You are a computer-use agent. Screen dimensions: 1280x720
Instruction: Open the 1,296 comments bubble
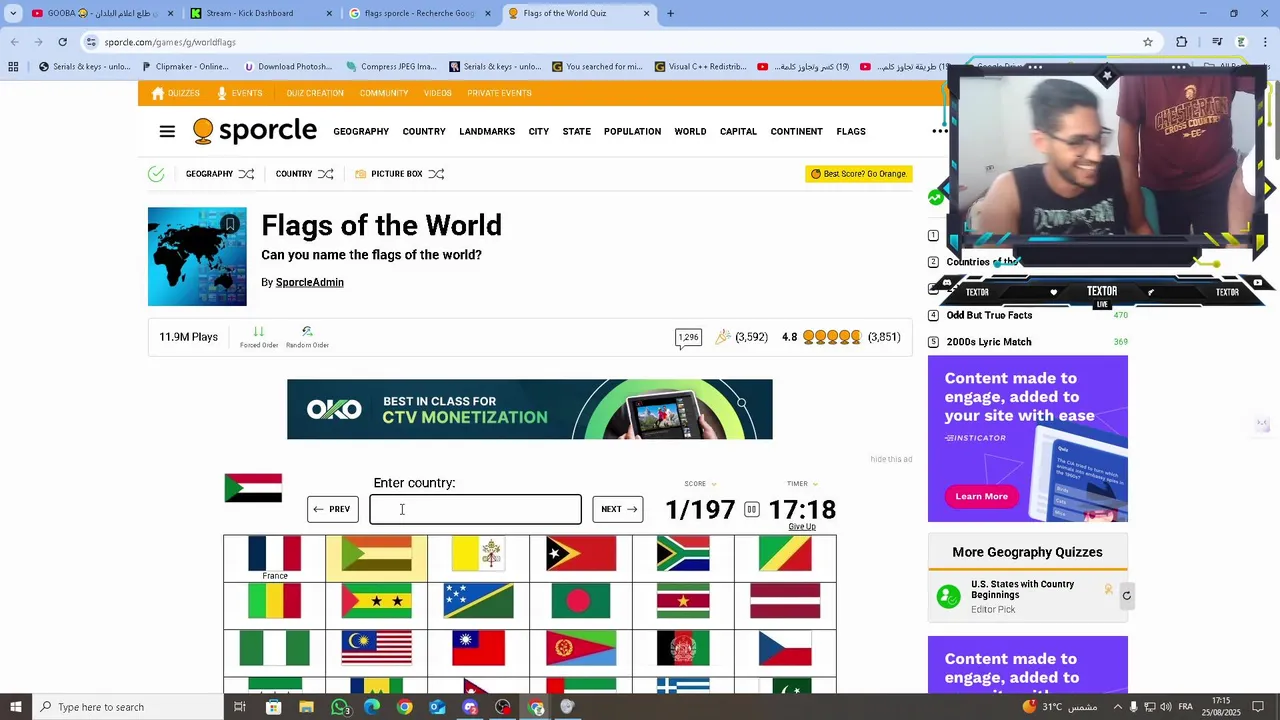point(688,338)
